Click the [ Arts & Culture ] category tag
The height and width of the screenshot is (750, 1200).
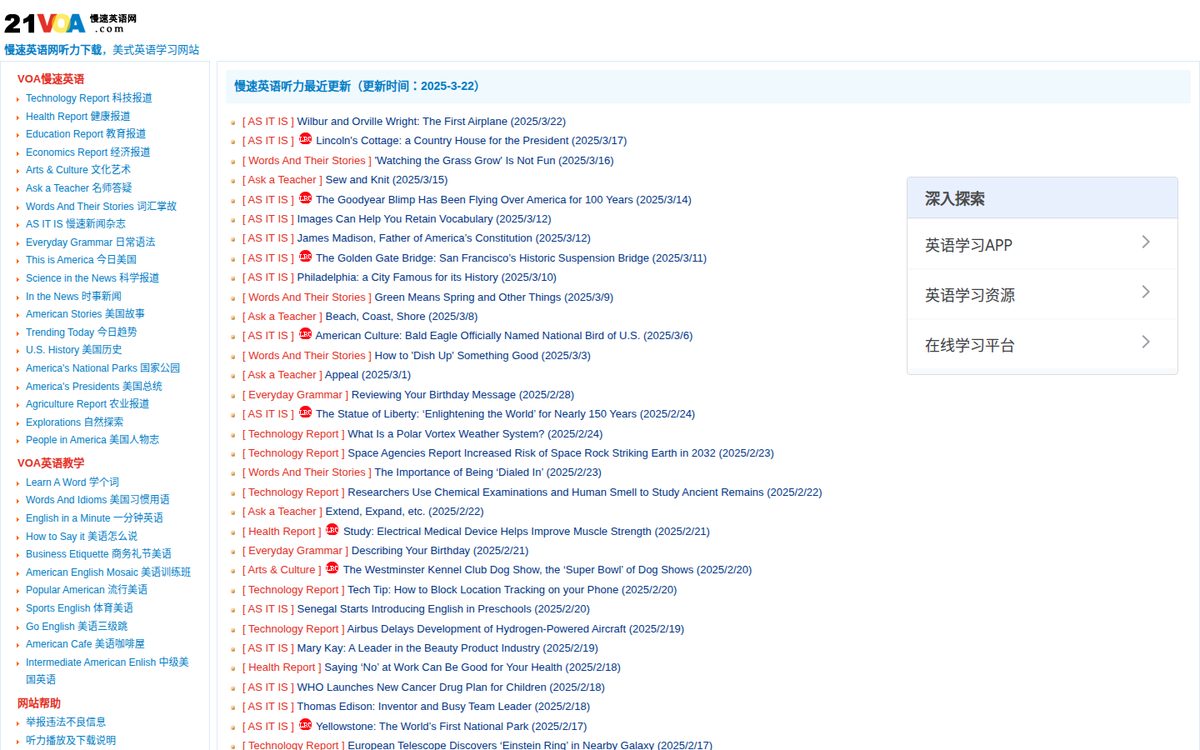[x=282, y=570]
